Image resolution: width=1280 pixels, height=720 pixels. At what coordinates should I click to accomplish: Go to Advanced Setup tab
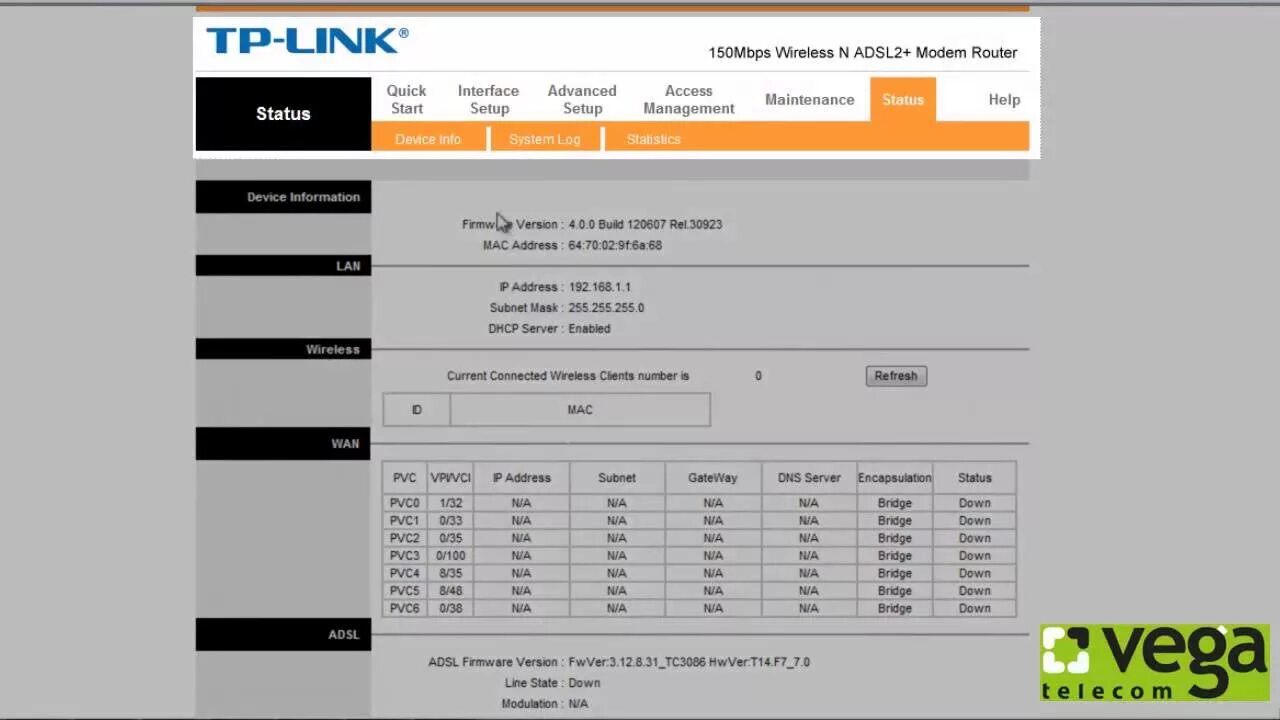click(x=582, y=99)
